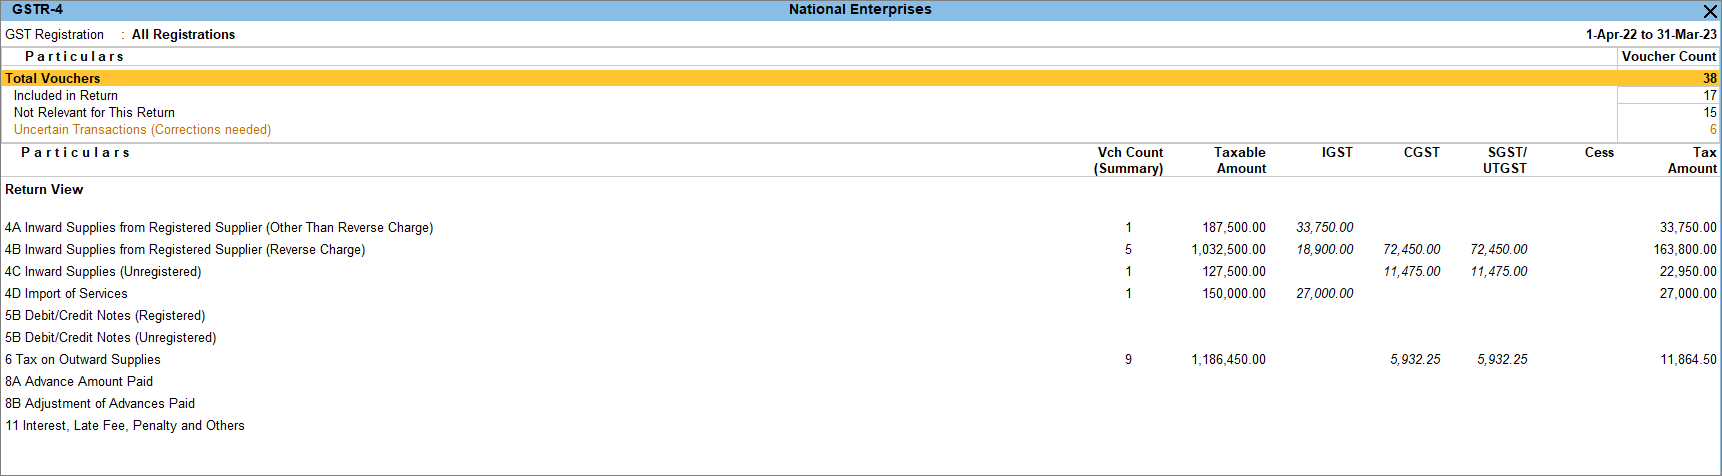Click the Return View heading
This screenshot has height=476, width=1722.
pos(44,190)
